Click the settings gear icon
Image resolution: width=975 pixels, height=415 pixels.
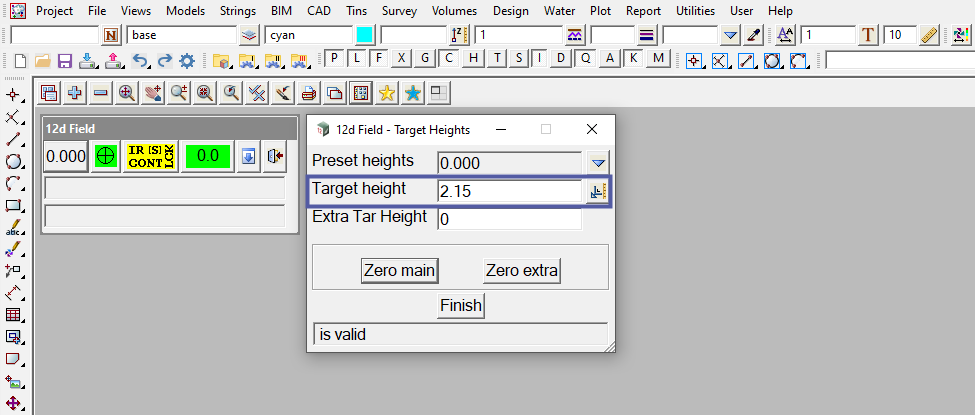click(186, 60)
